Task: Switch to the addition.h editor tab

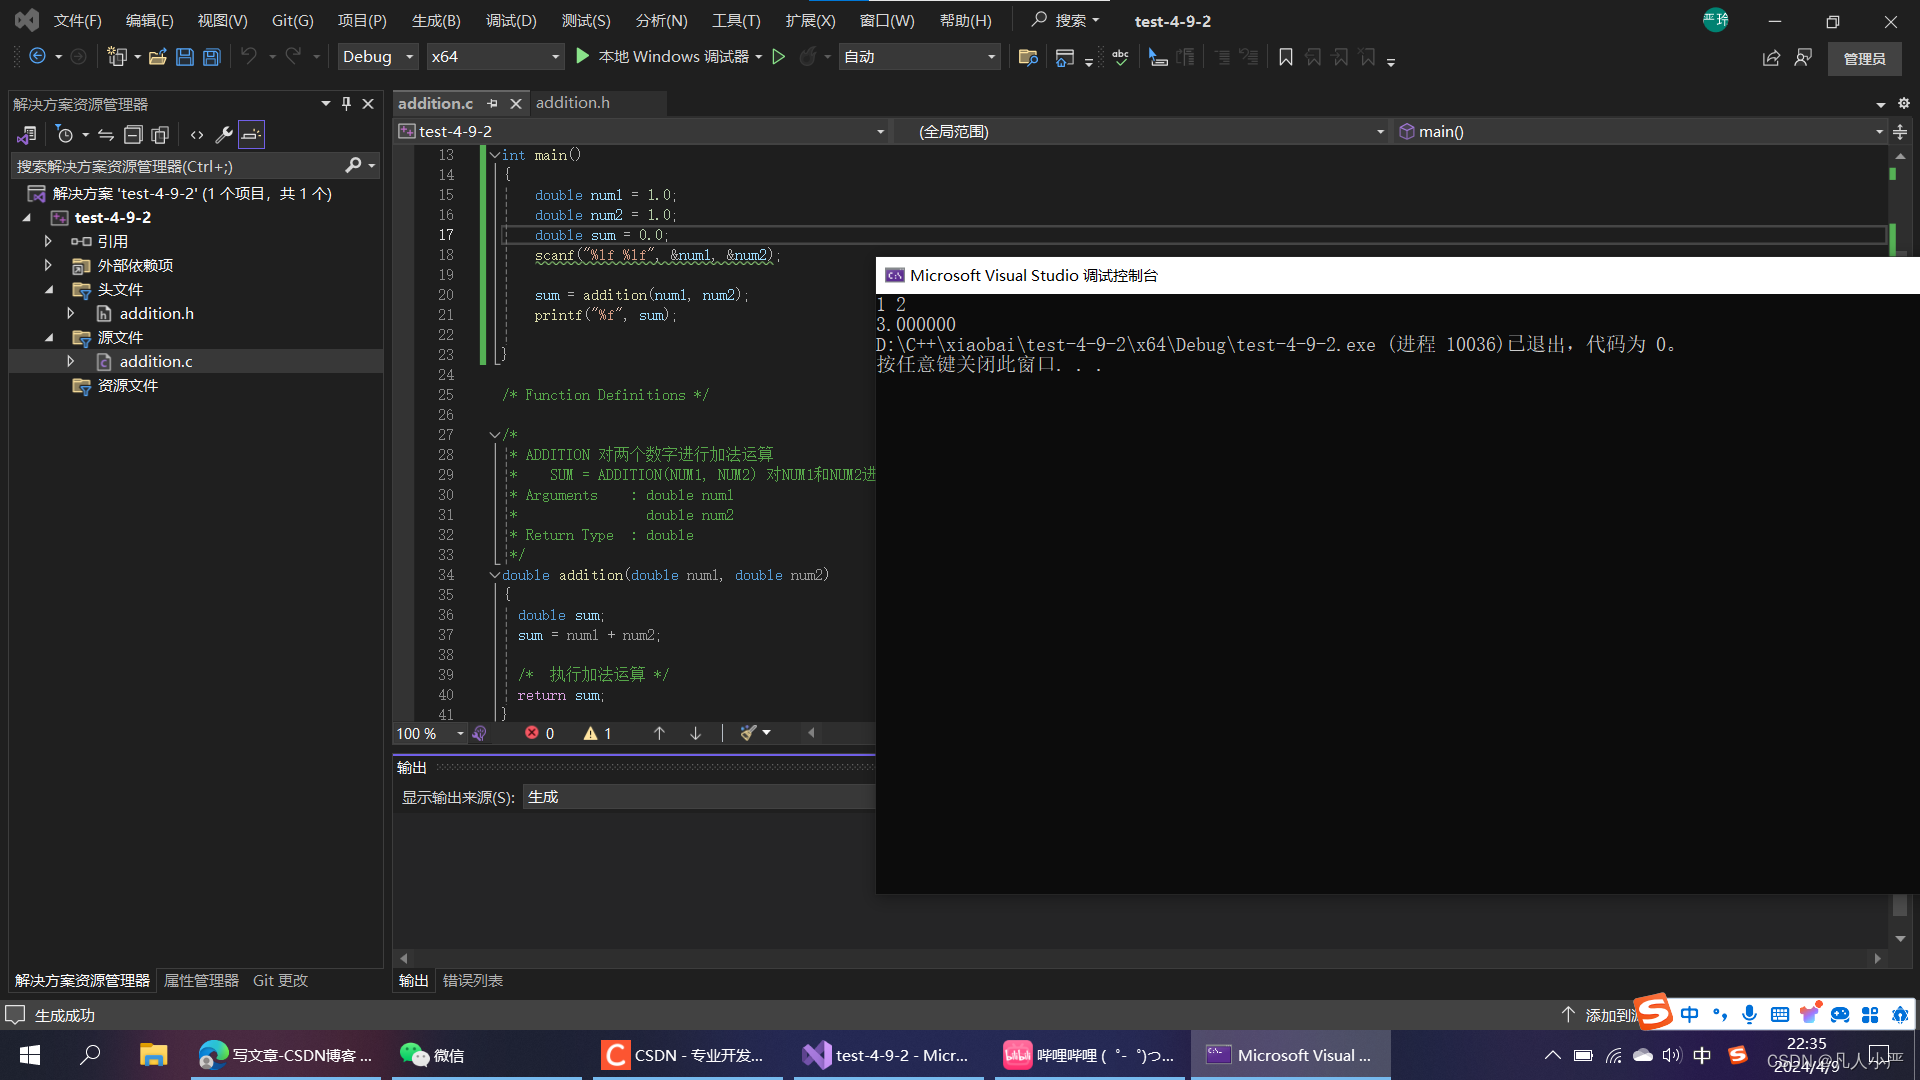Action: point(573,103)
